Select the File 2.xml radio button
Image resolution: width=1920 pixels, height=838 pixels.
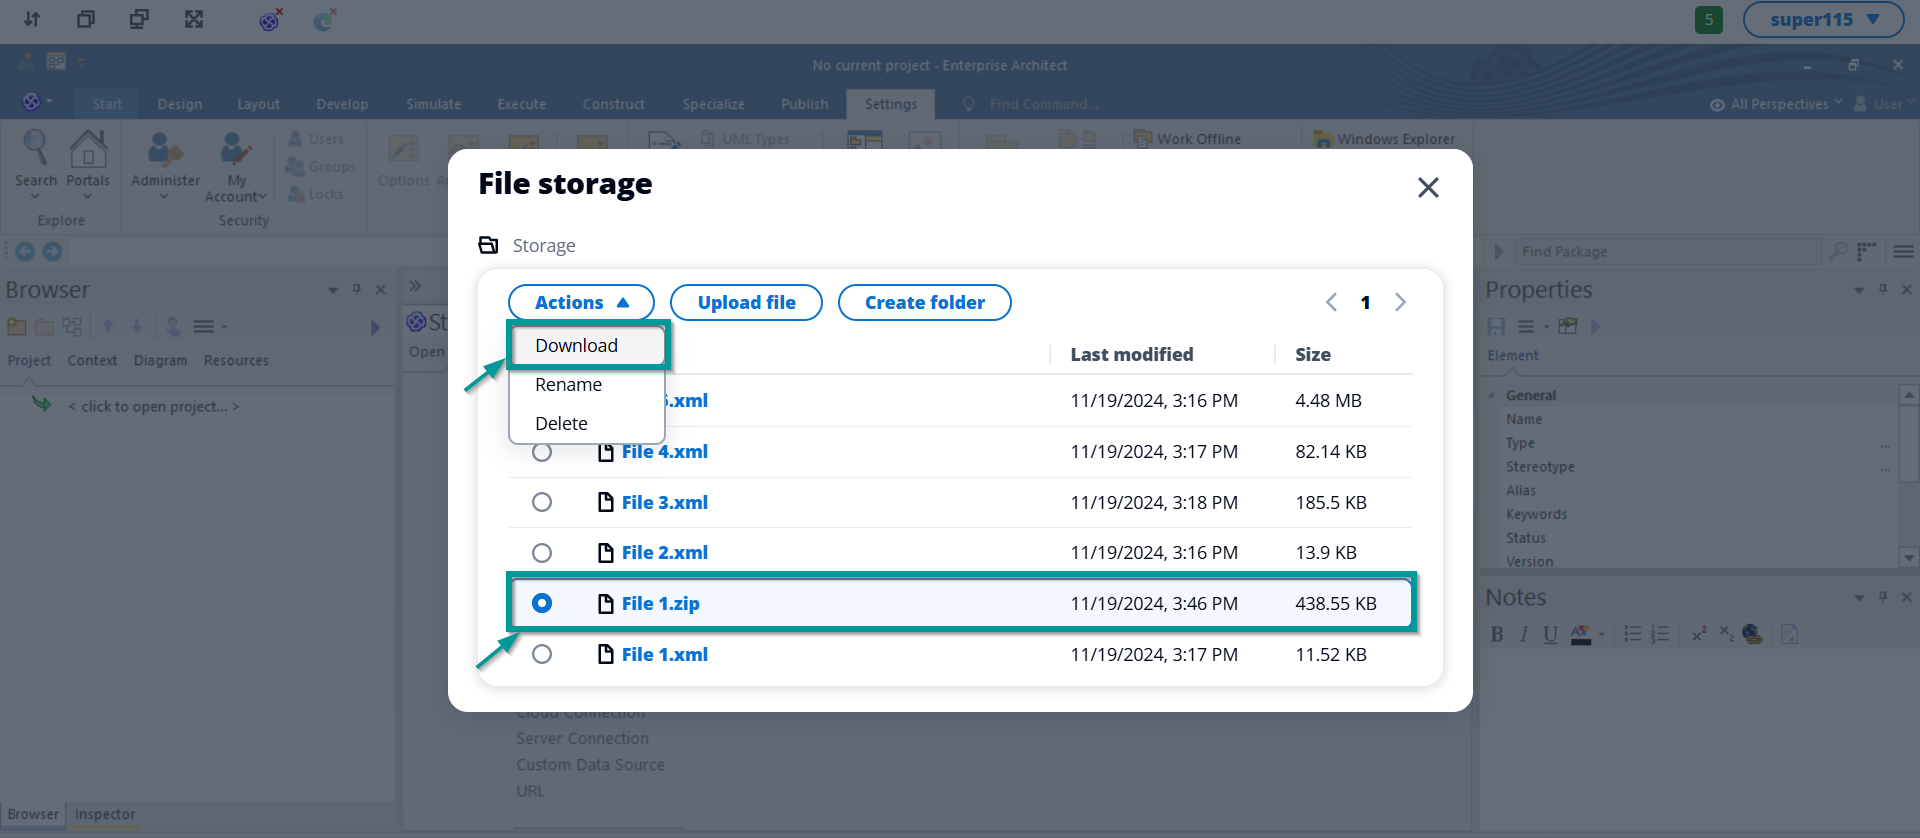click(542, 553)
